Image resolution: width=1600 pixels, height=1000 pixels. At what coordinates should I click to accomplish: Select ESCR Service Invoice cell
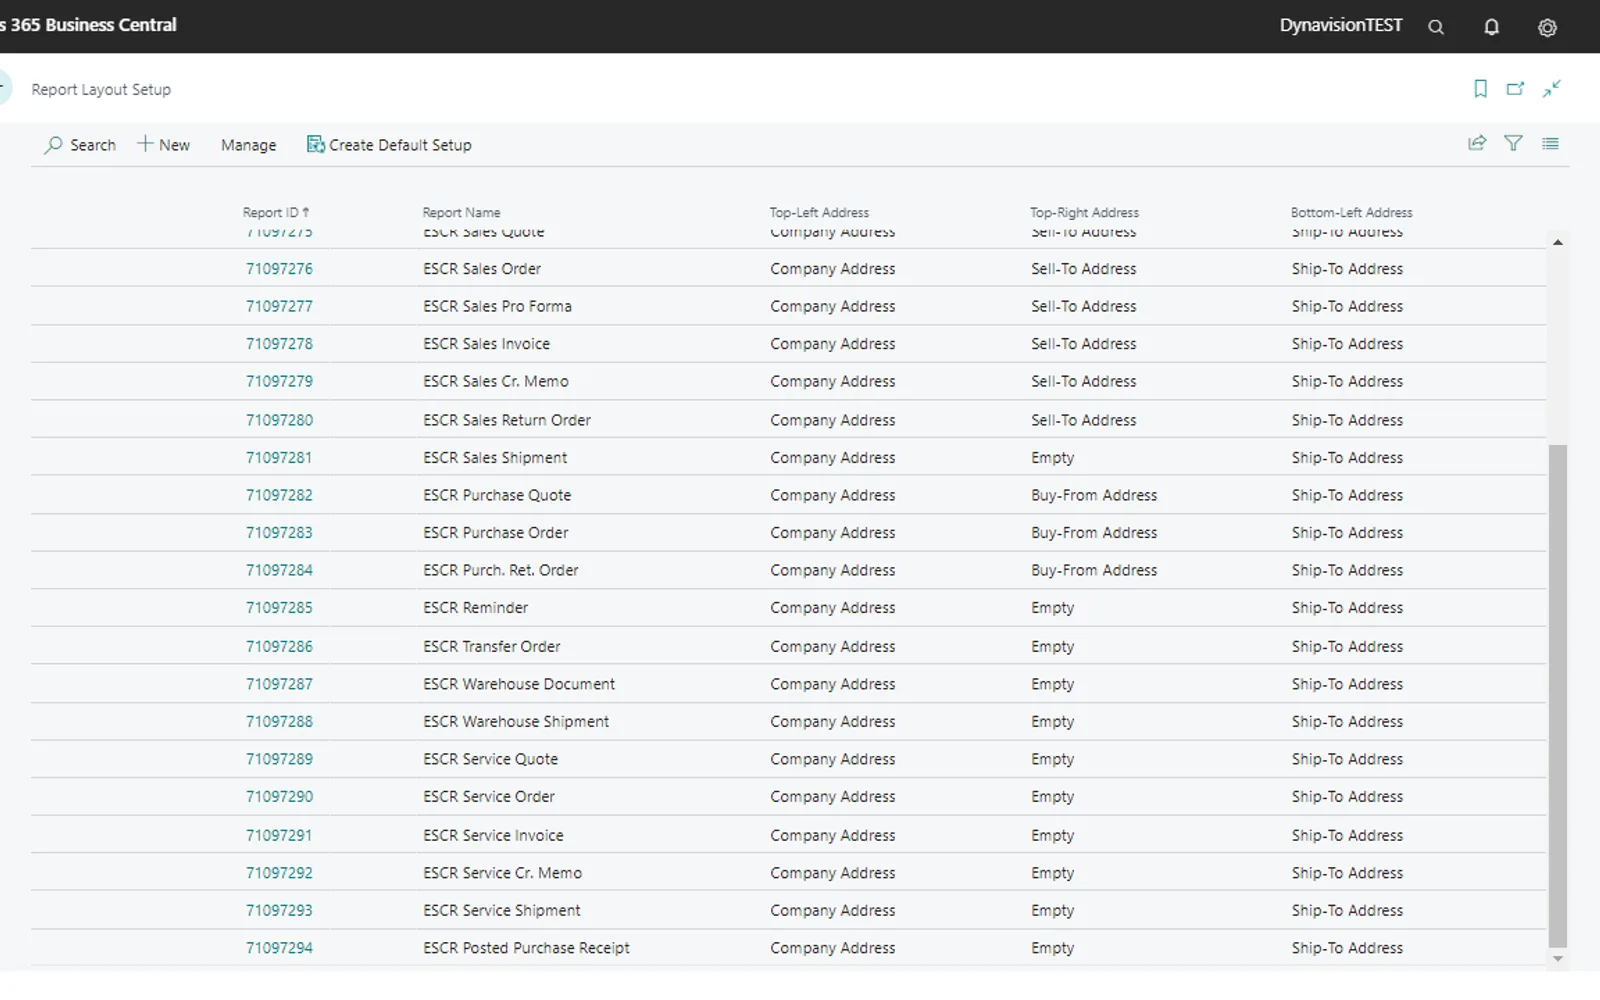tap(493, 836)
